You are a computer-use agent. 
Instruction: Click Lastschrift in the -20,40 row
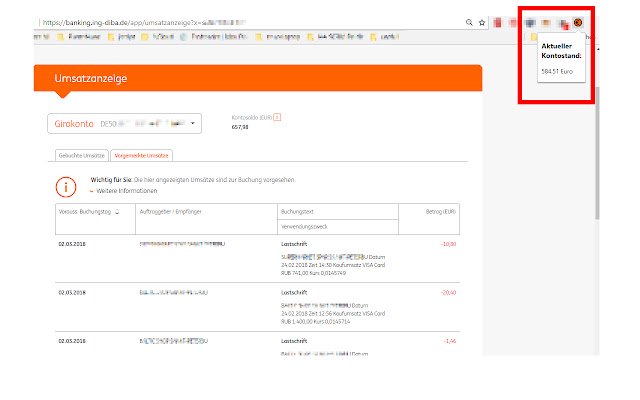(x=294, y=293)
